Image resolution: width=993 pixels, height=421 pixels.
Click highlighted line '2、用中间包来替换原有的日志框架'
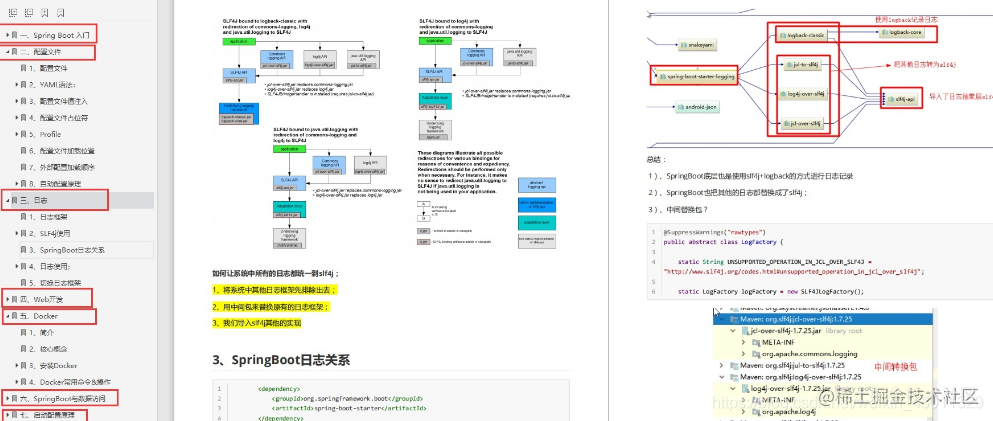tap(272, 306)
